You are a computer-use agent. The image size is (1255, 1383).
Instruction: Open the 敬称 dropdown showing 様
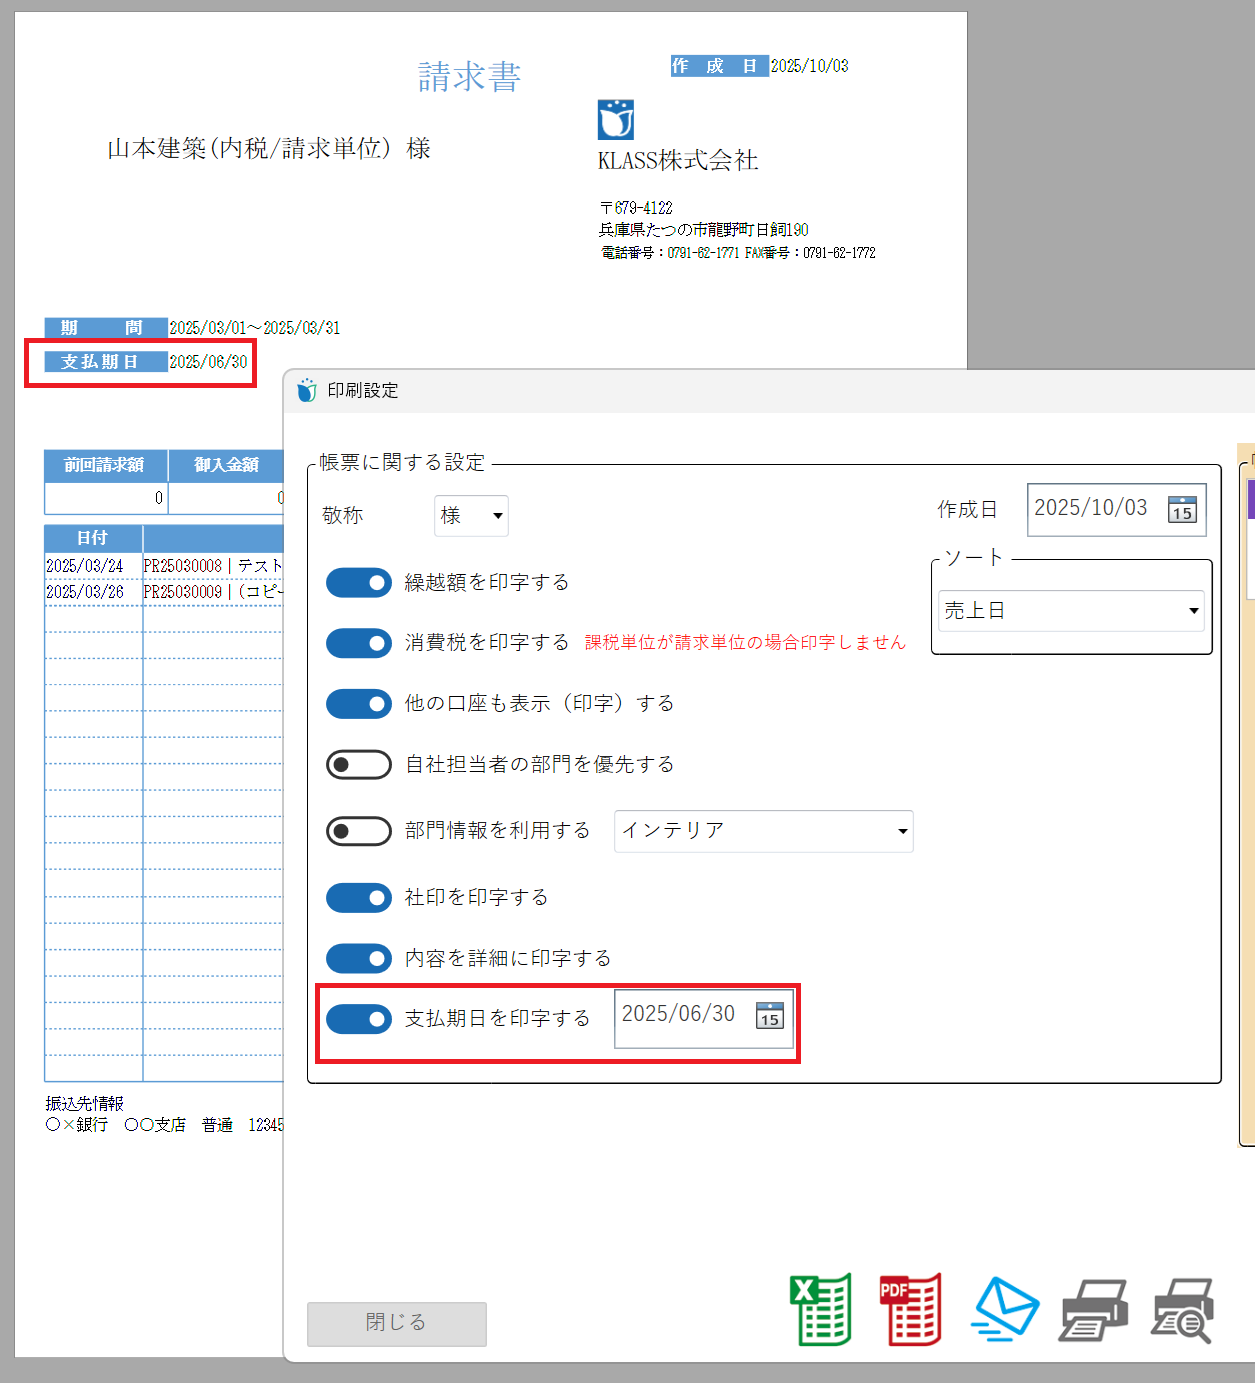[x=472, y=516]
